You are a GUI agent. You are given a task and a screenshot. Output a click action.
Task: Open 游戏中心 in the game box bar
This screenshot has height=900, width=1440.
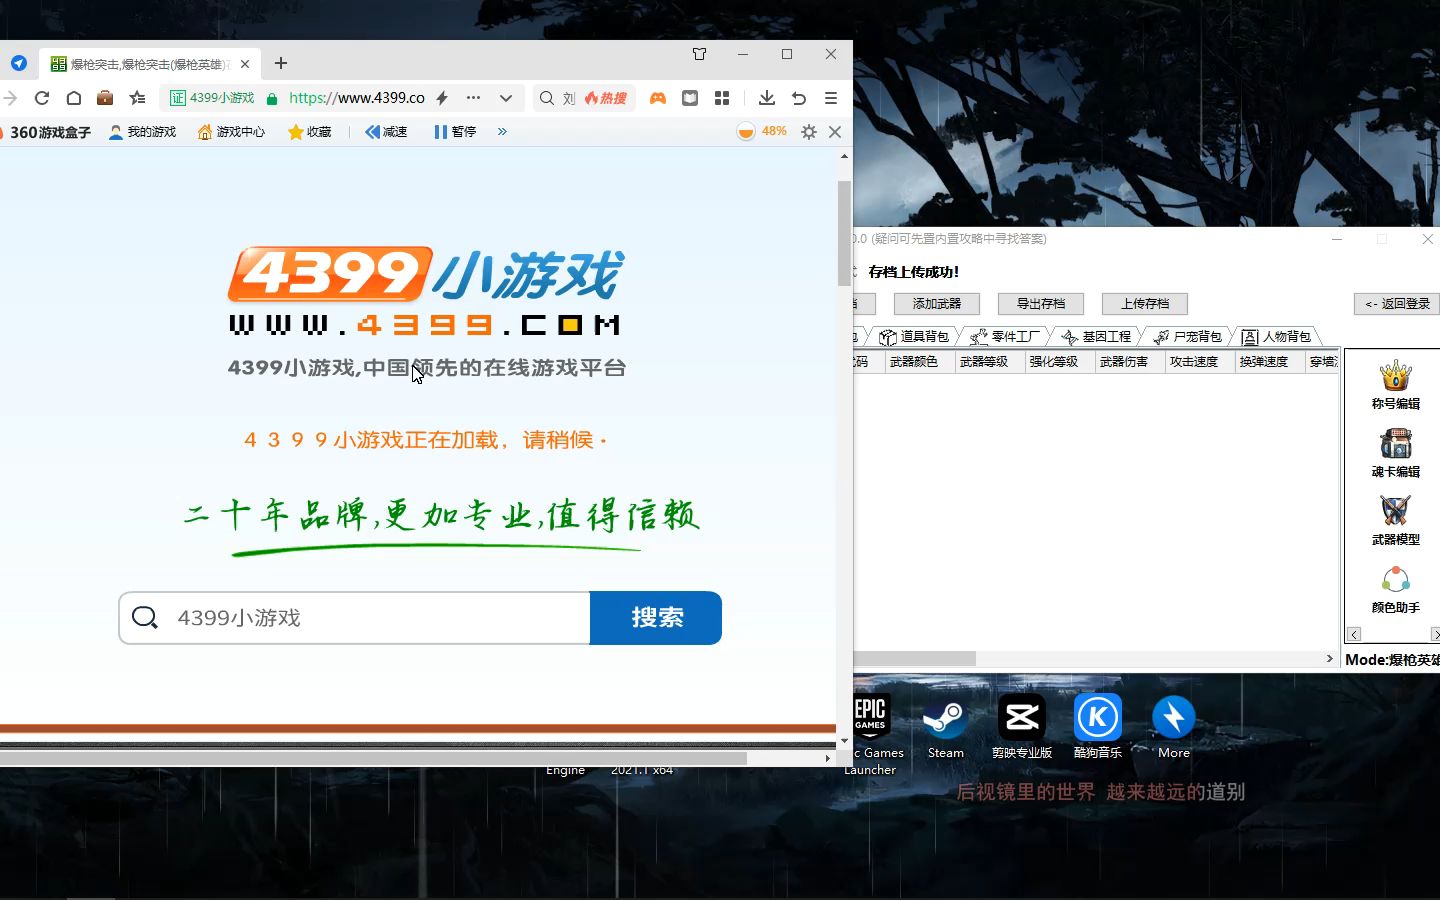coord(231,132)
